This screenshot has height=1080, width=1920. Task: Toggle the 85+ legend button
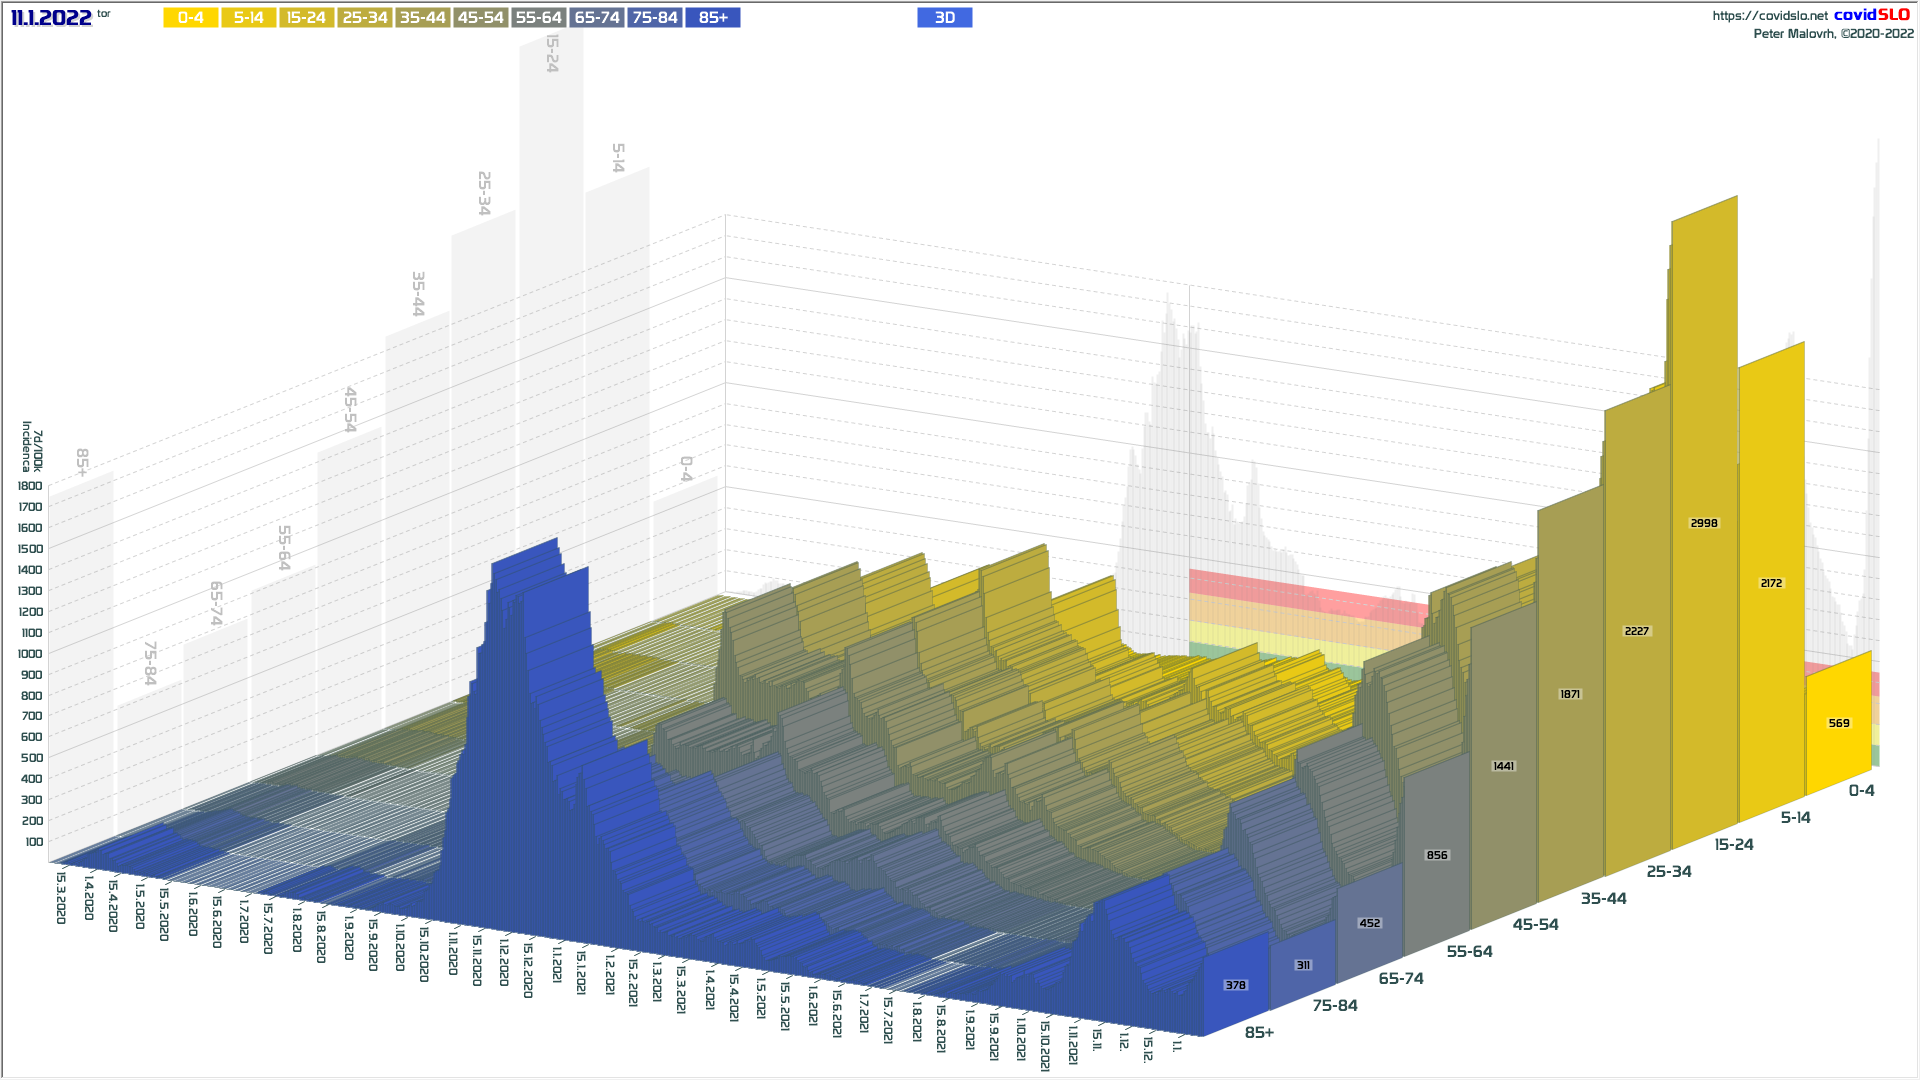[x=713, y=18]
